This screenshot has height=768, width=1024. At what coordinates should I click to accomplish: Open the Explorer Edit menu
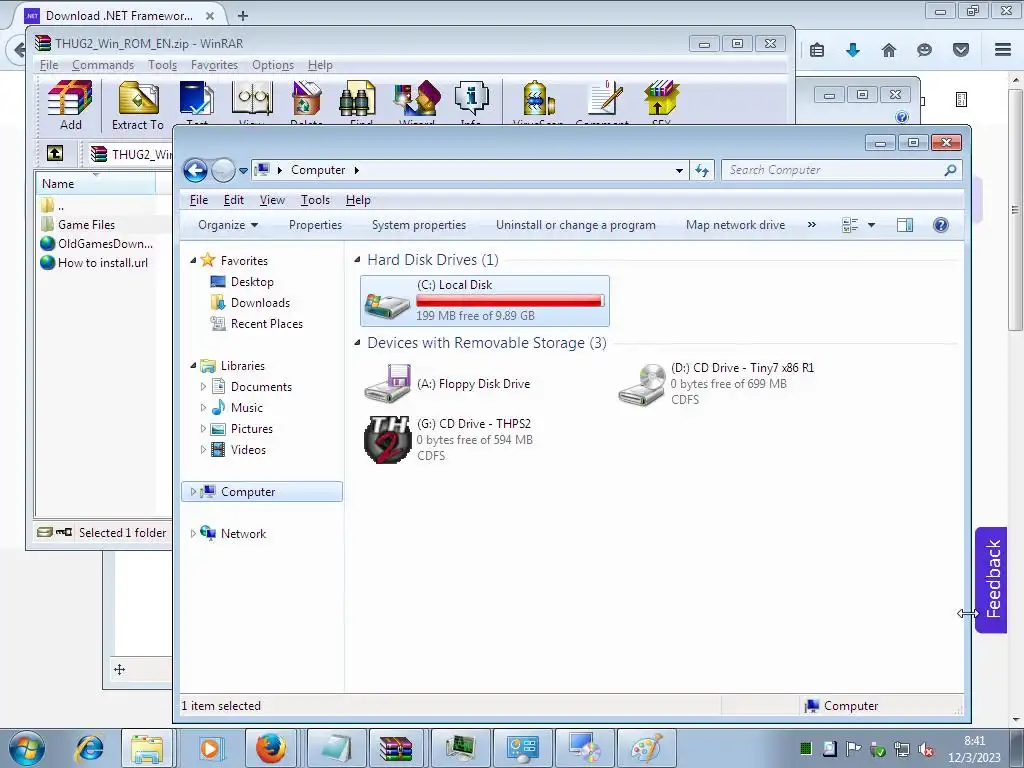[x=233, y=200]
